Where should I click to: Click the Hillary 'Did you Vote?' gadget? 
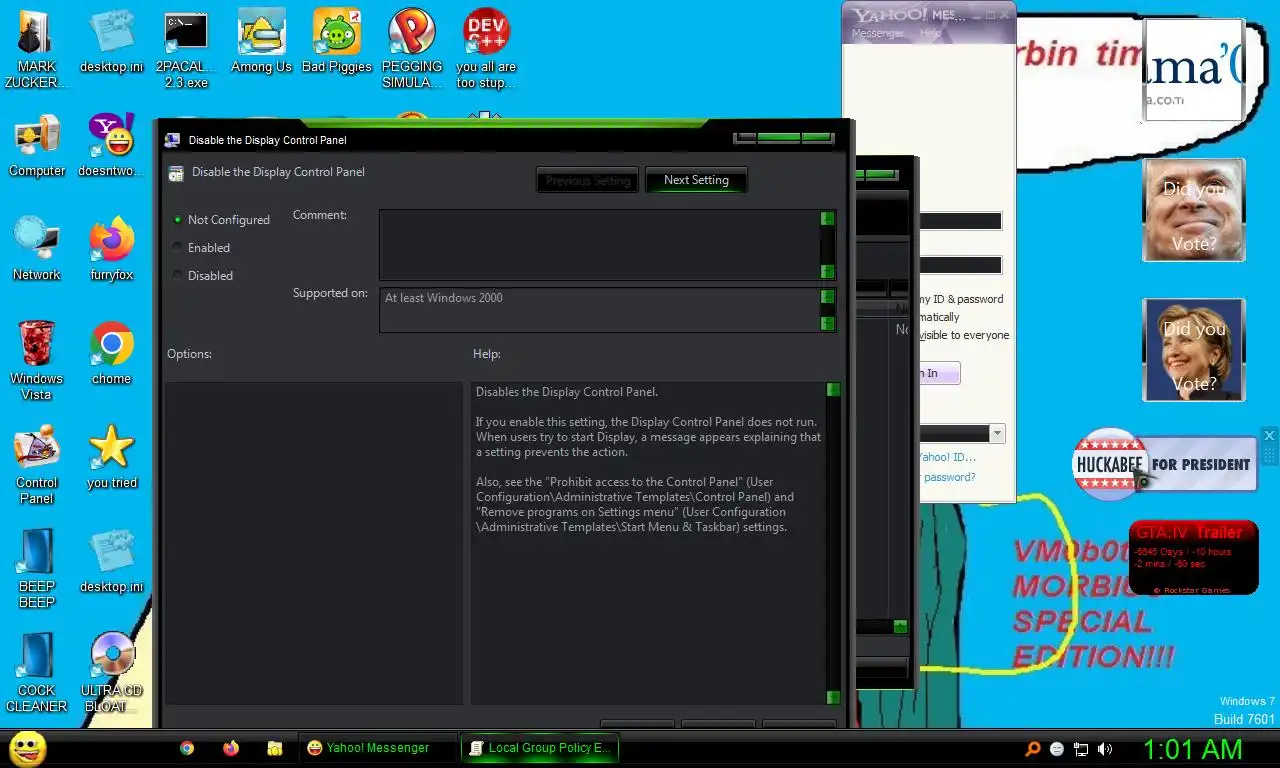tap(1194, 350)
